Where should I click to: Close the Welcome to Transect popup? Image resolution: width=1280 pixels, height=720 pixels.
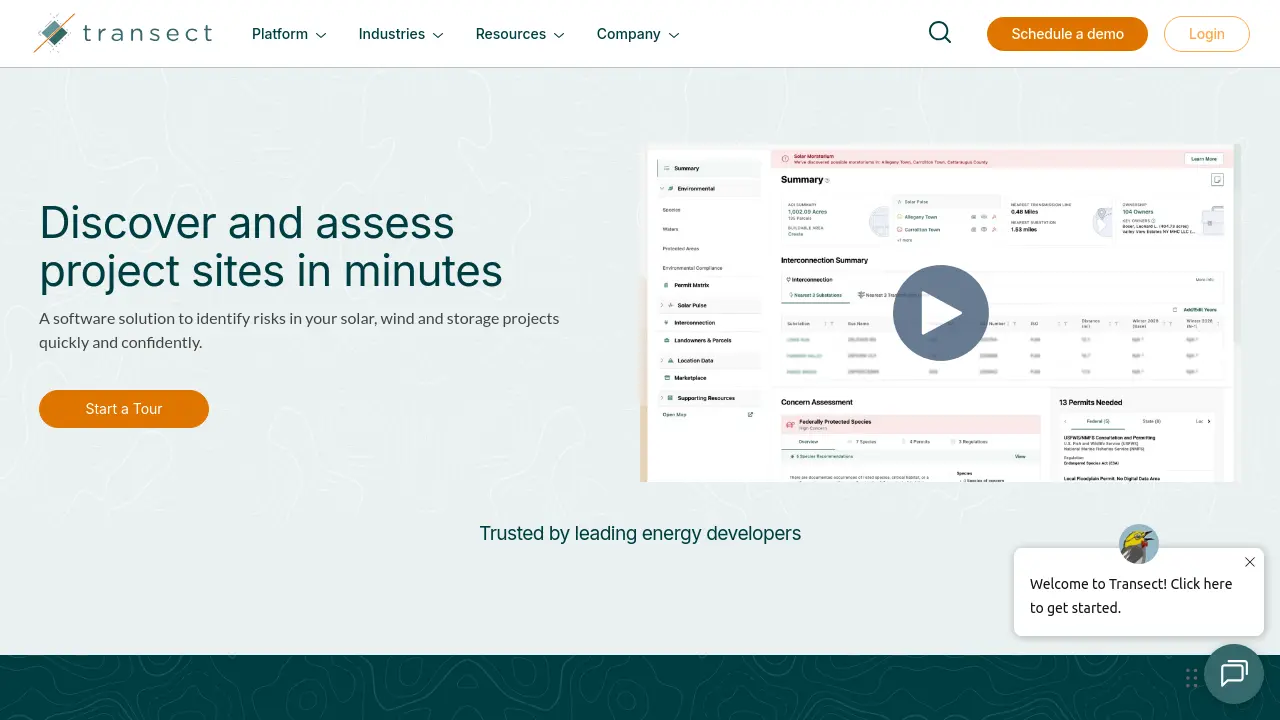1250,562
